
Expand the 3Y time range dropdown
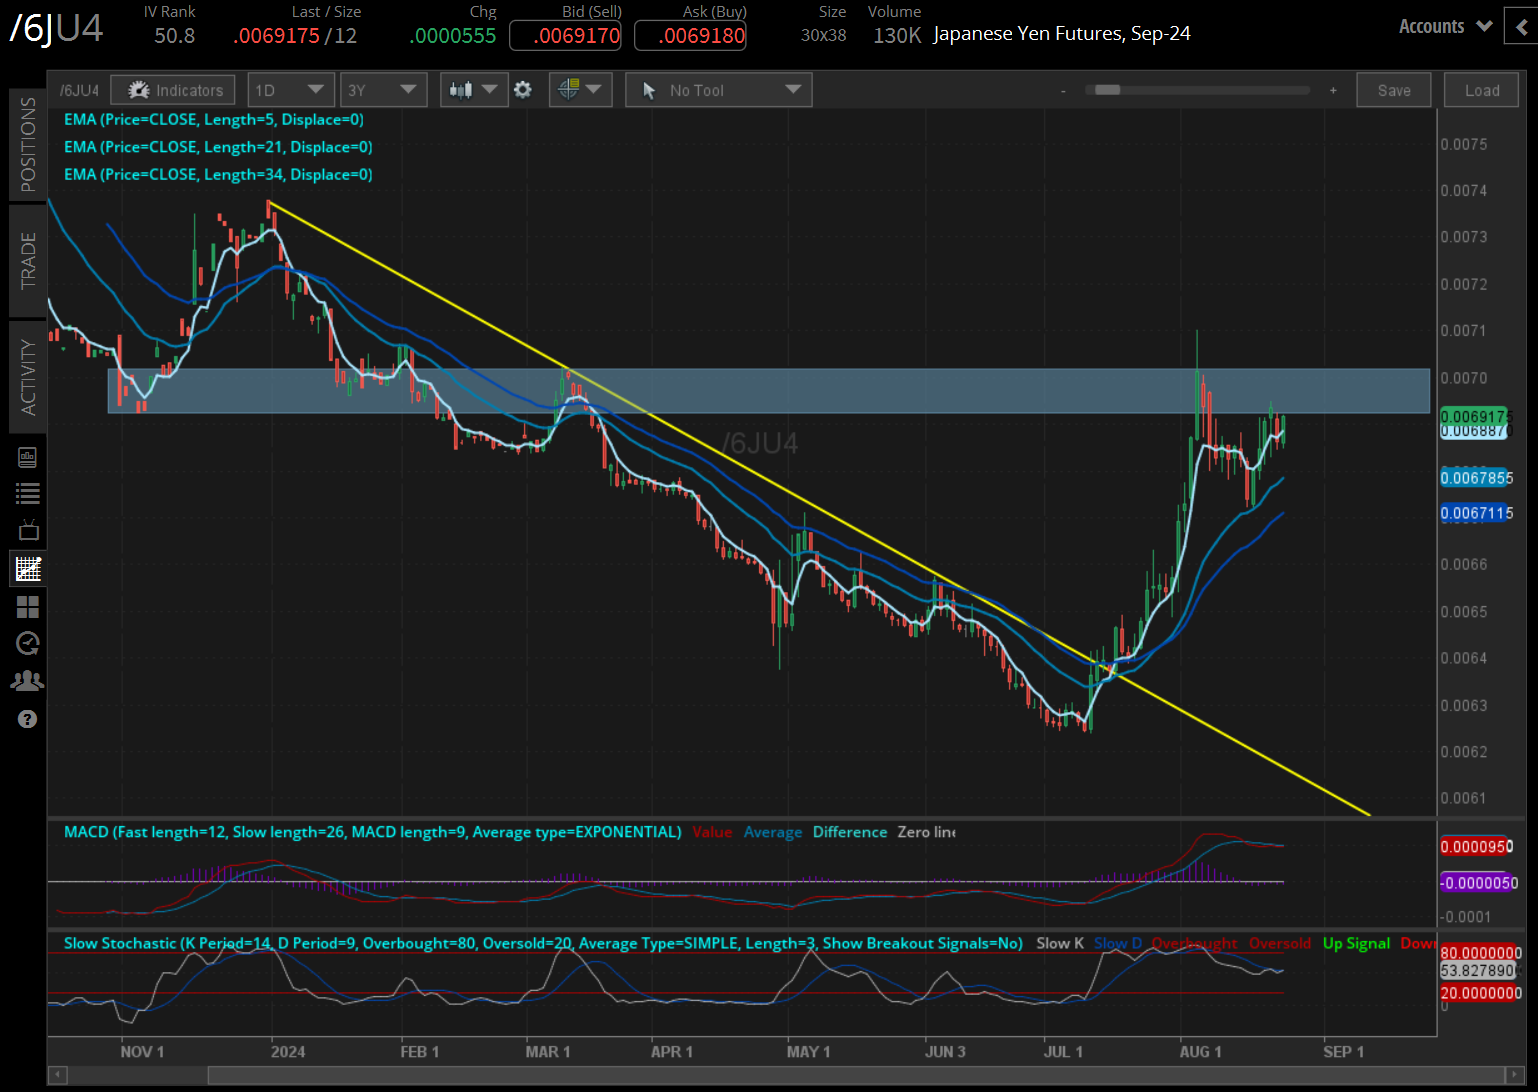click(x=383, y=90)
